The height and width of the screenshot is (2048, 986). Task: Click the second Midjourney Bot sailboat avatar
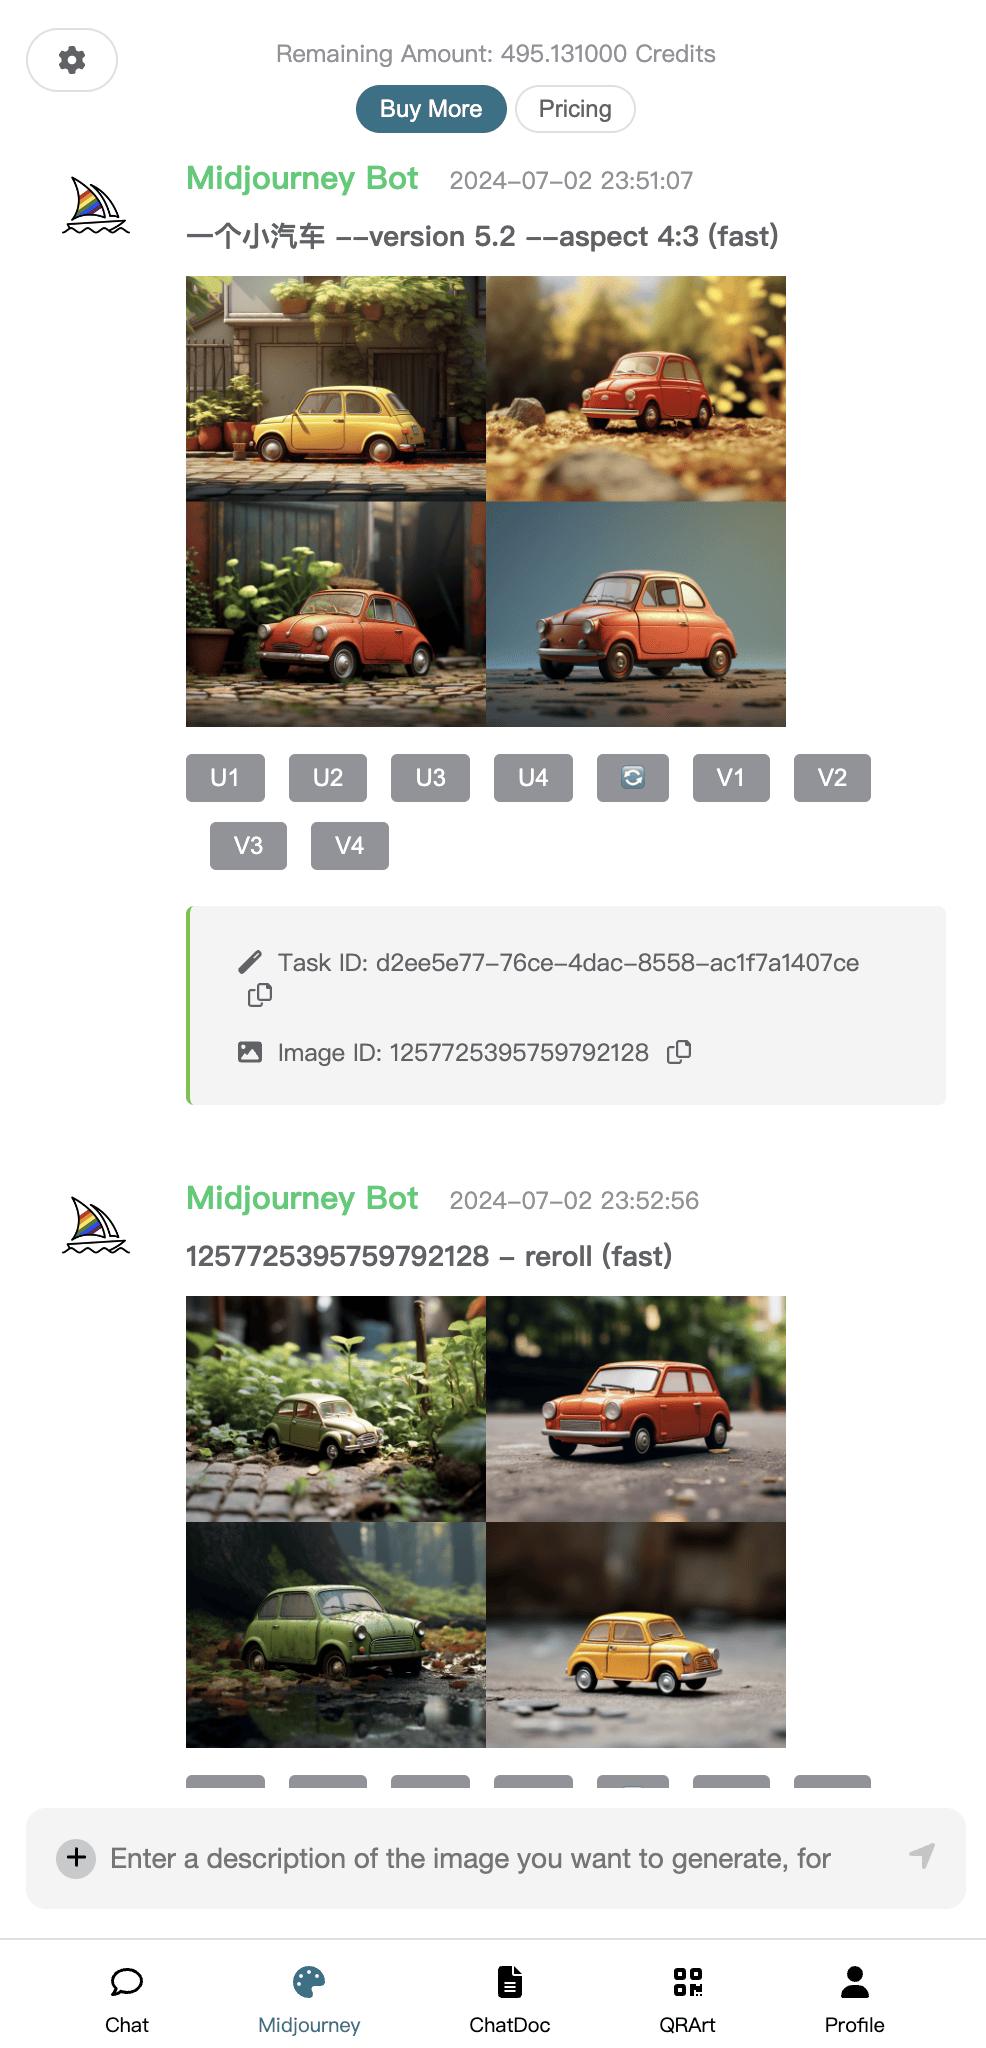(x=96, y=1225)
